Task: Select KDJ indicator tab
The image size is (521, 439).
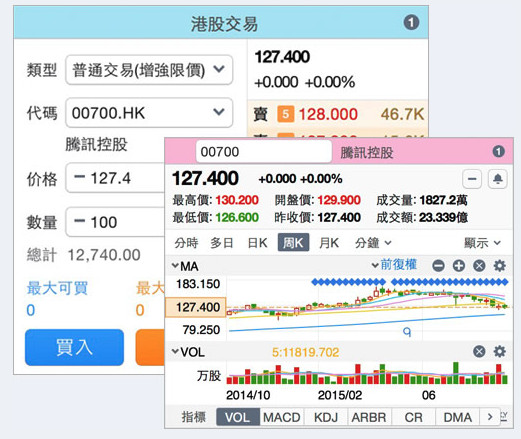Action: (326, 417)
